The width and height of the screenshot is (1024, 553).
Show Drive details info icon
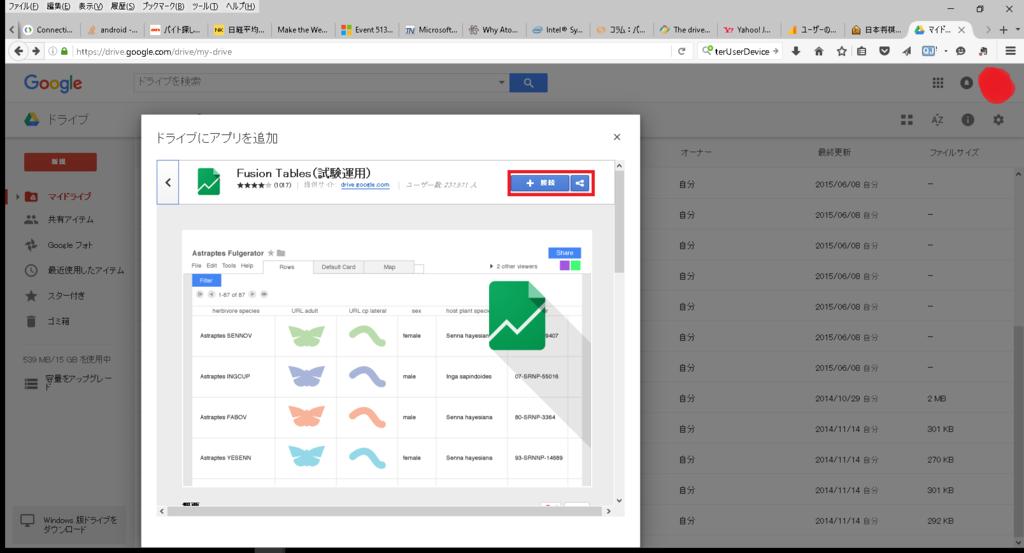(968, 120)
